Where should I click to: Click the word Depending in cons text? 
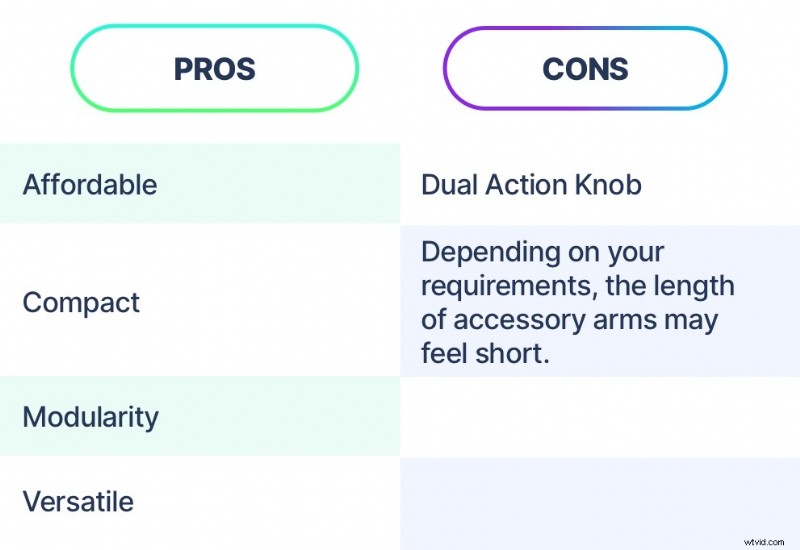click(x=487, y=252)
